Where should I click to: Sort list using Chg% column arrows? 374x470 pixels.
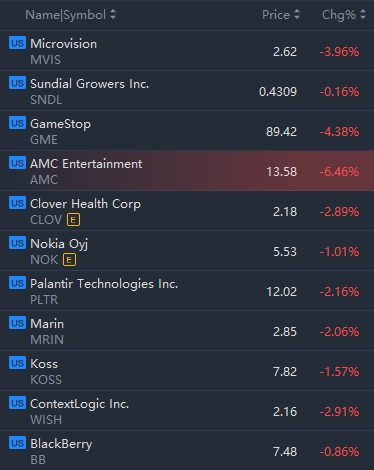click(x=363, y=15)
